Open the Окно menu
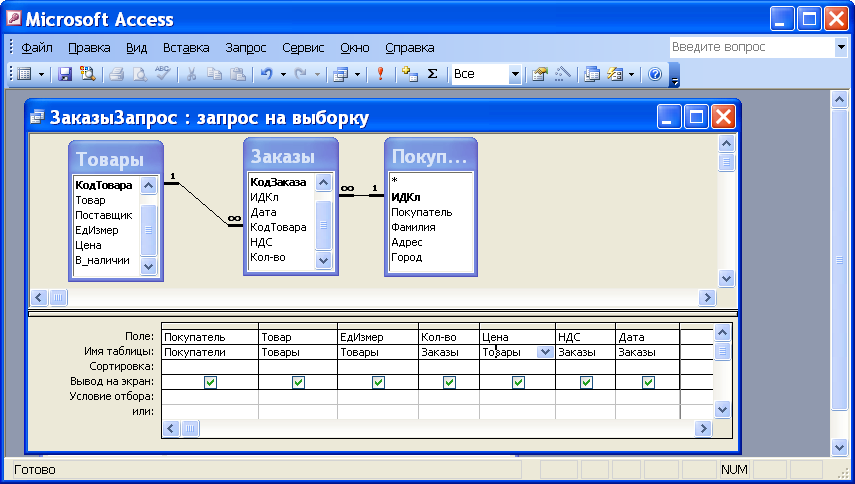The height and width of the screenshot is (484, 855). (354, 48)
